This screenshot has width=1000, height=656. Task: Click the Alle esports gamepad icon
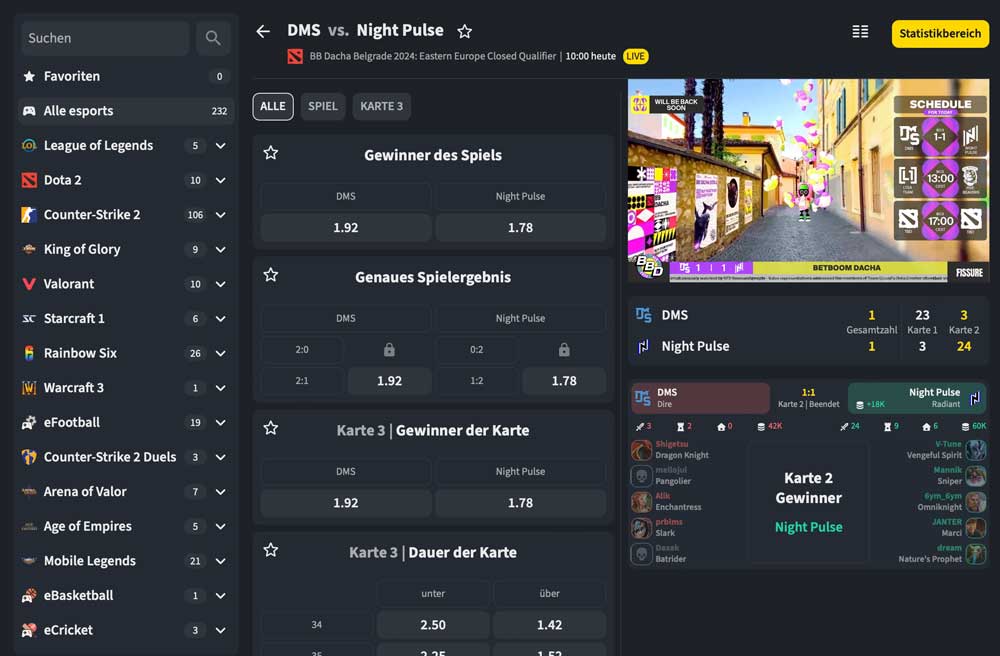pos(29,111)
